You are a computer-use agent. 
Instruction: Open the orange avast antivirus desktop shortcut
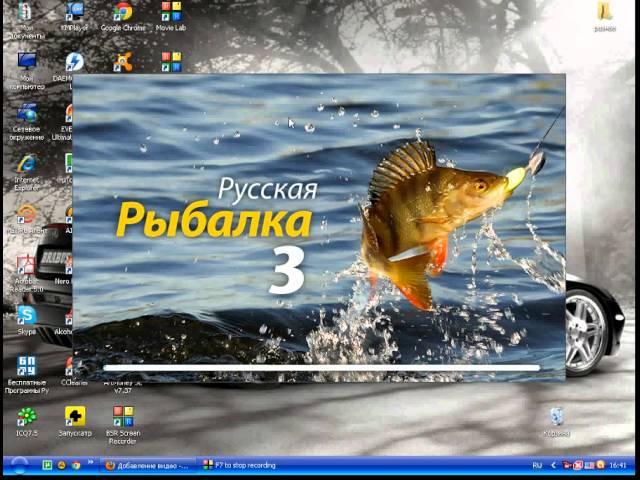coord(123,62)
